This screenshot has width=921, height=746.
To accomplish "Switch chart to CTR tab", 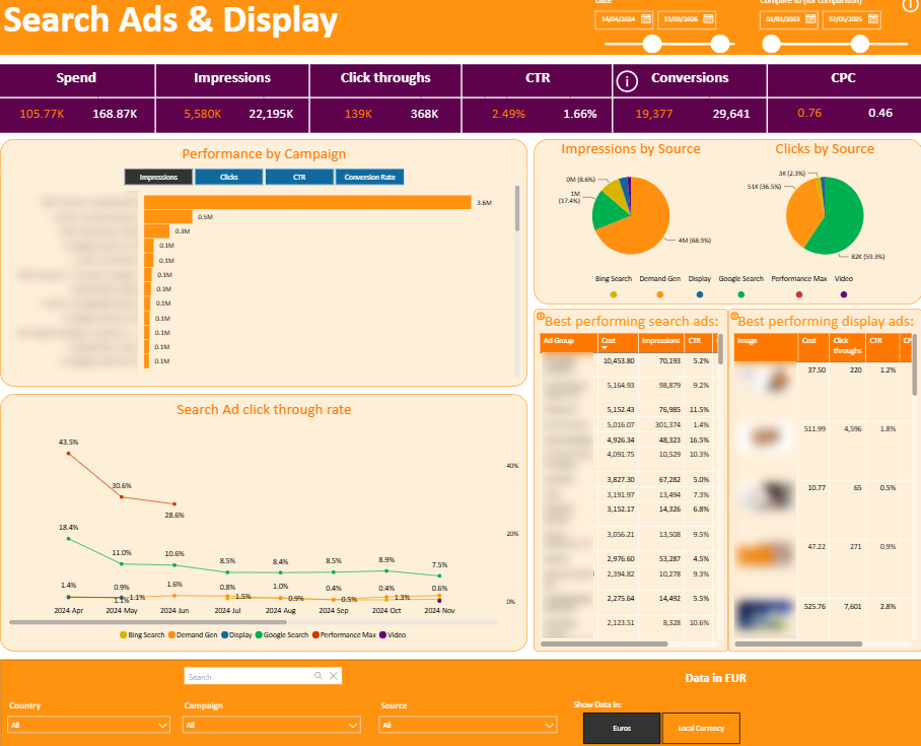I will 300,177.
